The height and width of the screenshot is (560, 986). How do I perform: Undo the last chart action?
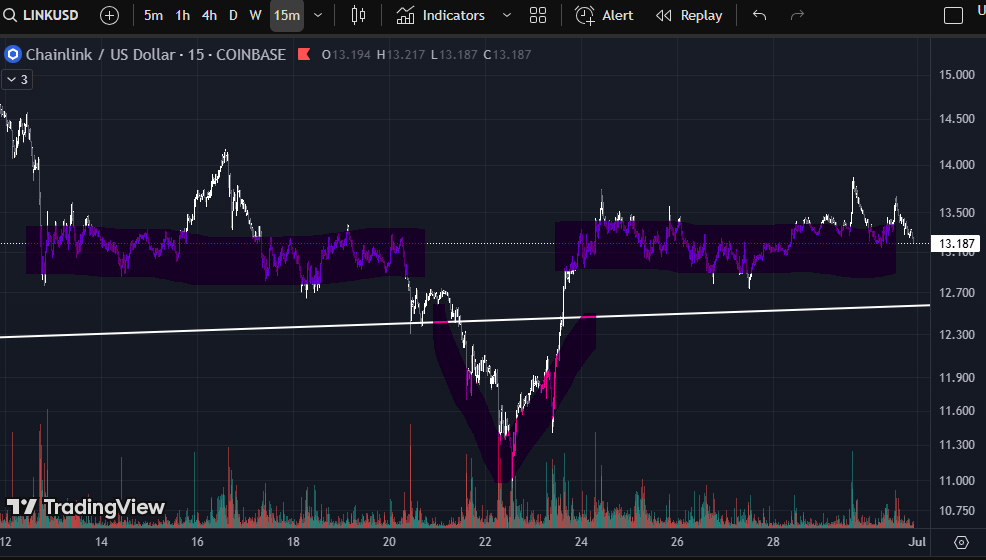pyautogui.click(x=760, y=15)
